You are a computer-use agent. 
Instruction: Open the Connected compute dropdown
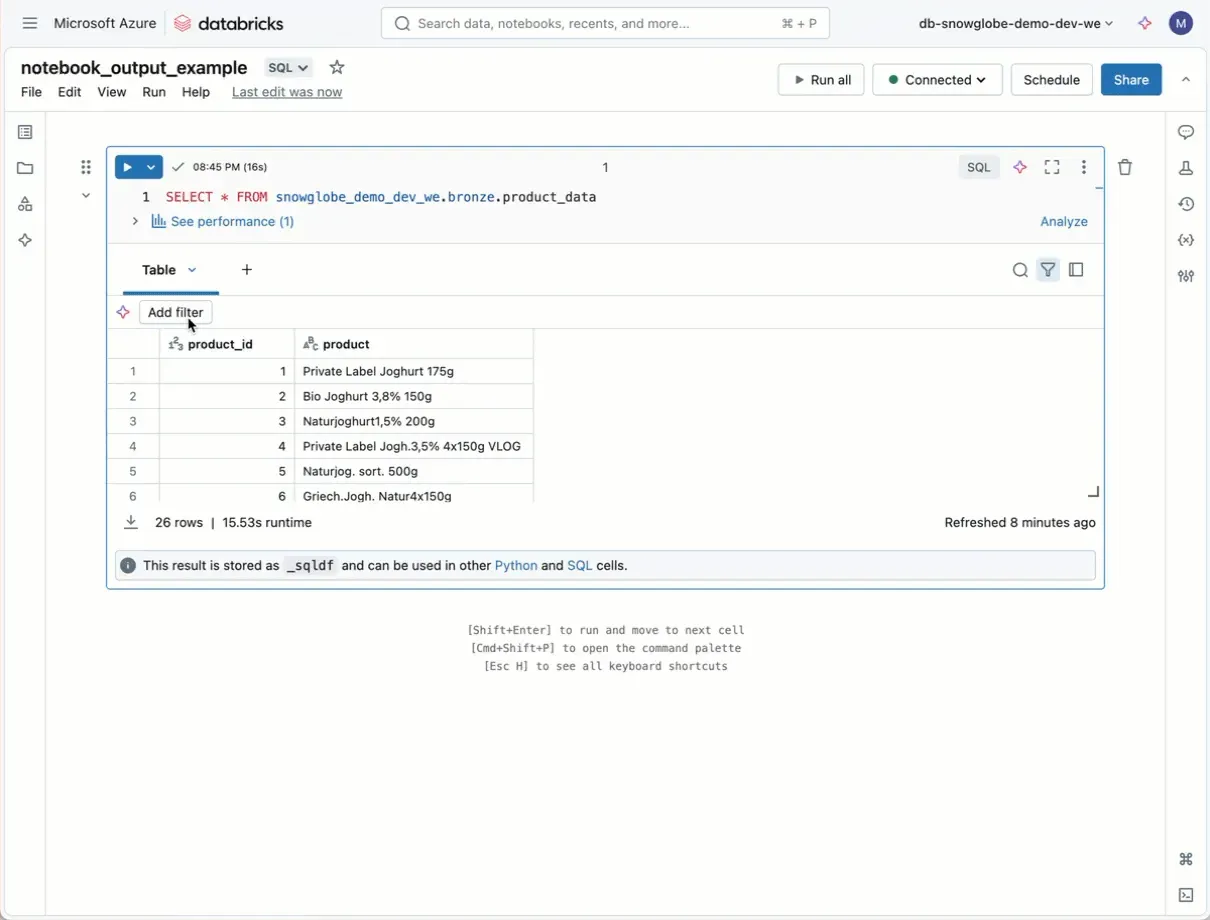pyautogui.click(x=937, y=80)
